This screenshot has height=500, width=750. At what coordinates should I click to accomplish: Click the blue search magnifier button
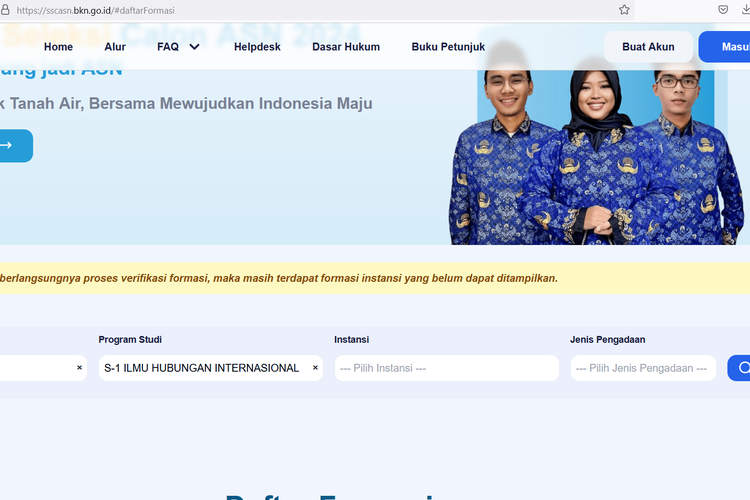(x=739, y=368)
